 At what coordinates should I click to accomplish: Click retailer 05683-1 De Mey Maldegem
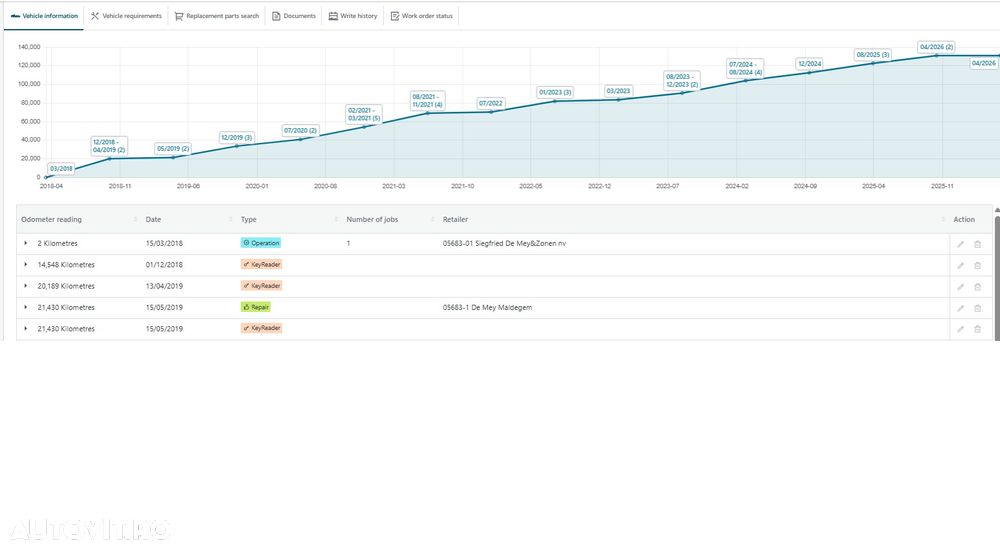[487, 308]
